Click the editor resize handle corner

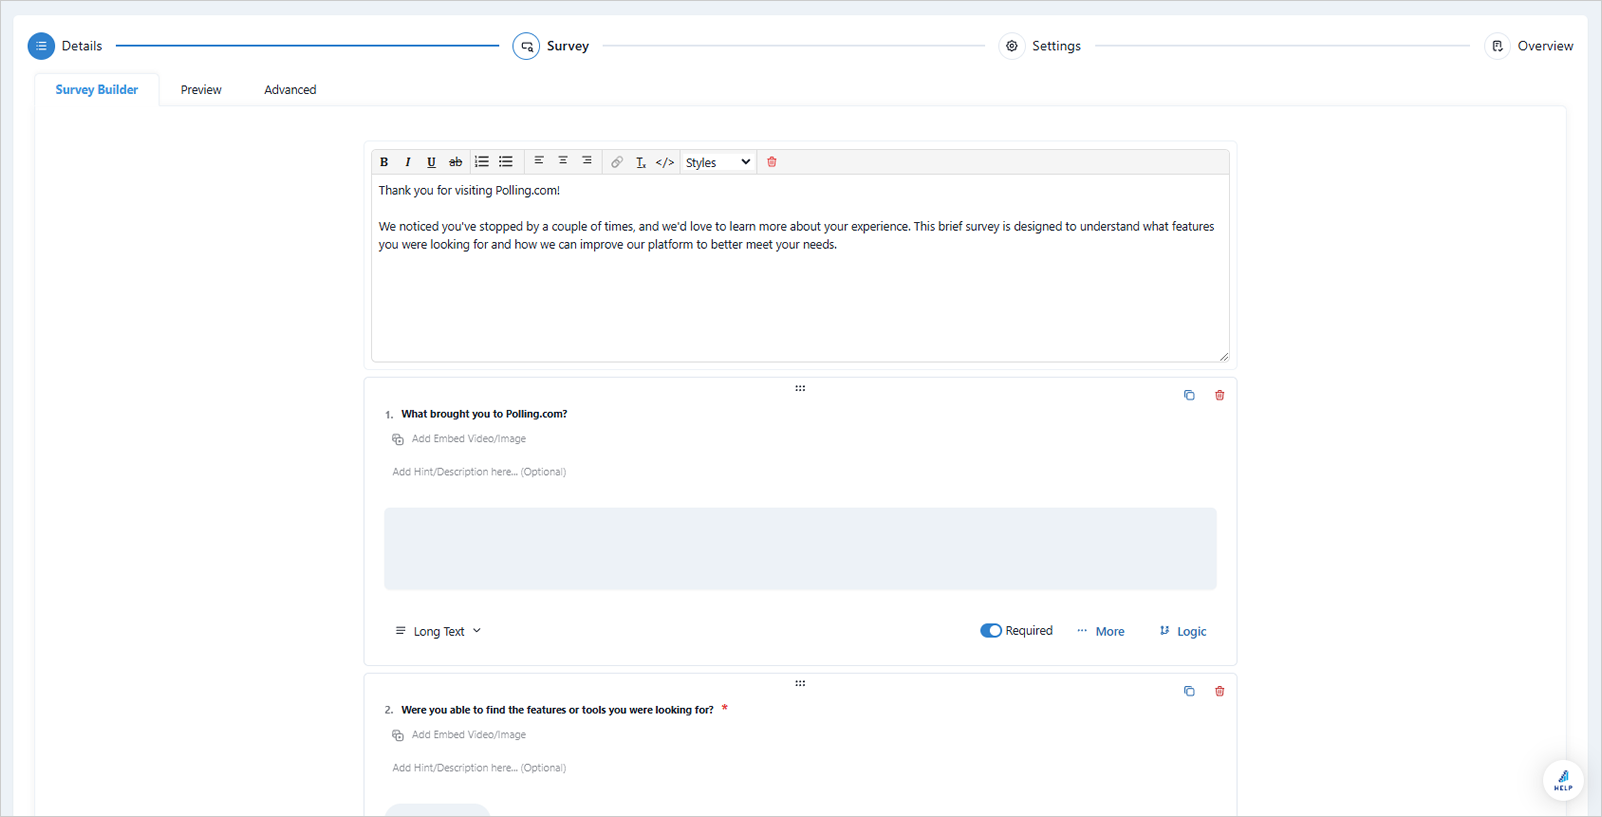click(1224, 356)
